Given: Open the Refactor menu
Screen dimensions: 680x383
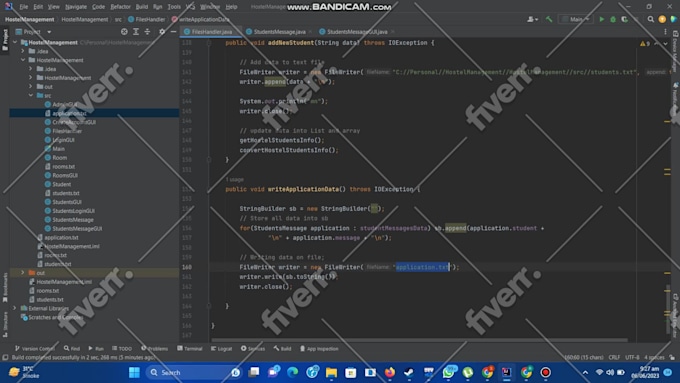Looking at the screenshot, I should tap(120, 7).
